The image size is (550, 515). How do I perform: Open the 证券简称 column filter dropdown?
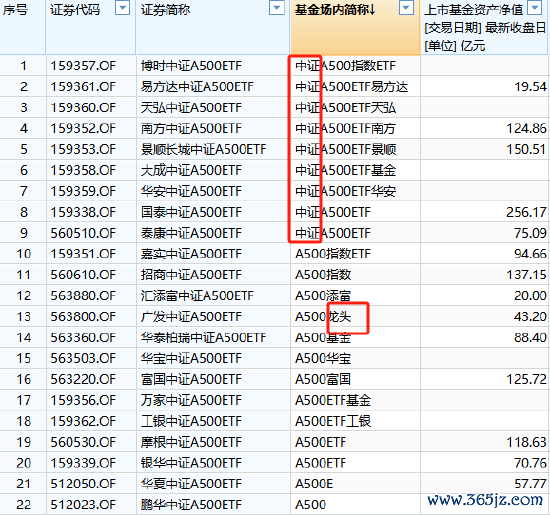(x=276, y=7)
